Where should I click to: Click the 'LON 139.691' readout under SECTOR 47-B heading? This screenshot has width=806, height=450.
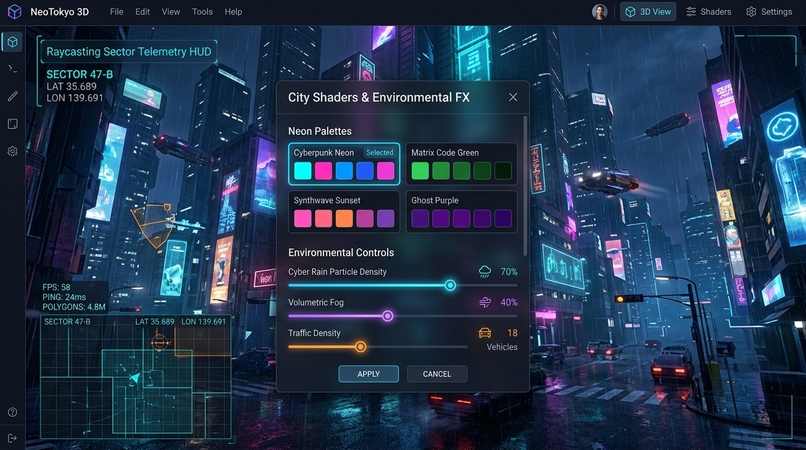(75, 98)
